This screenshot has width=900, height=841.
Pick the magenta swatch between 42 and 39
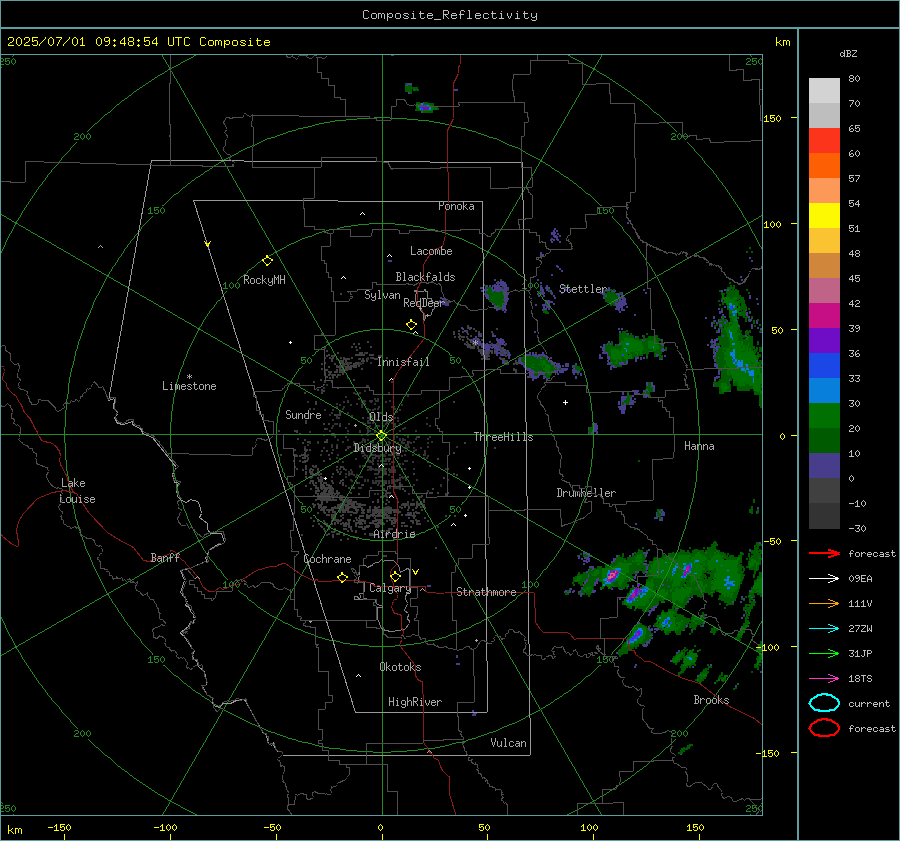click(x=824, y=316)
